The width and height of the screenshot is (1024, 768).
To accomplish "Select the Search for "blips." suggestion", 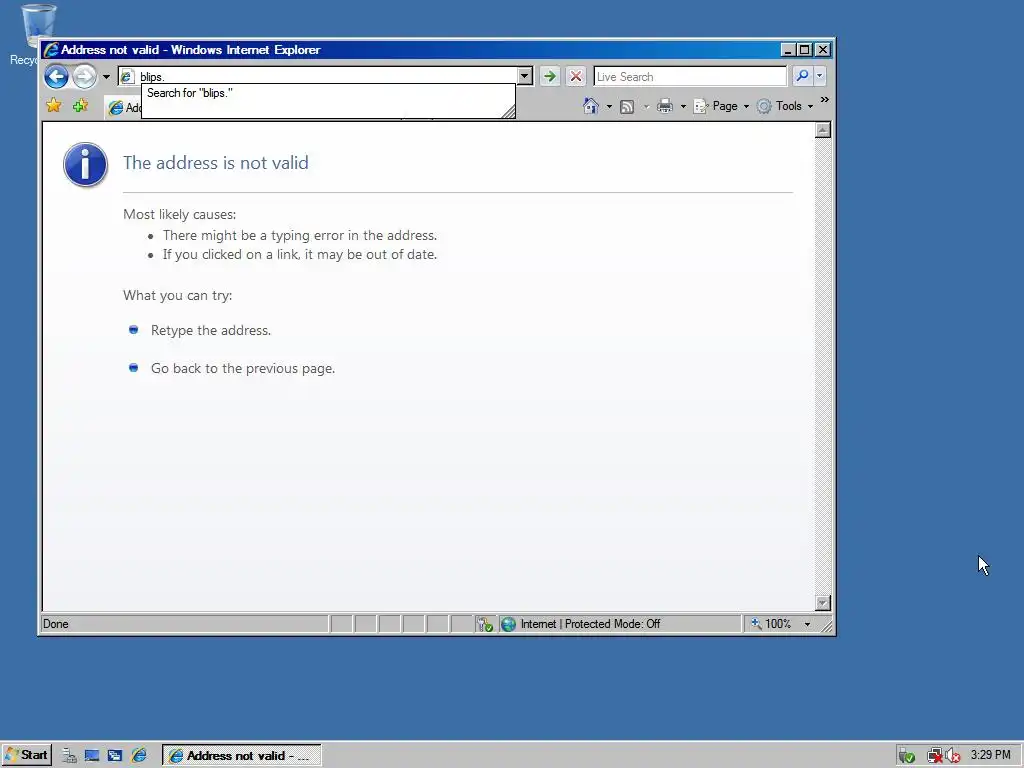I will pos(328,93).
